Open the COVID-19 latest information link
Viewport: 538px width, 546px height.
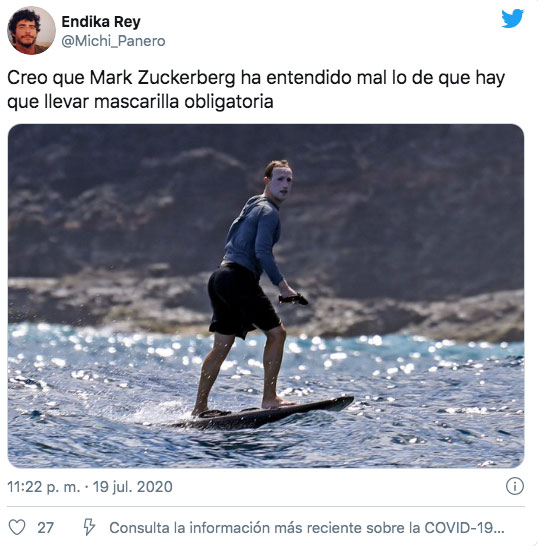[x=306, y=528]
